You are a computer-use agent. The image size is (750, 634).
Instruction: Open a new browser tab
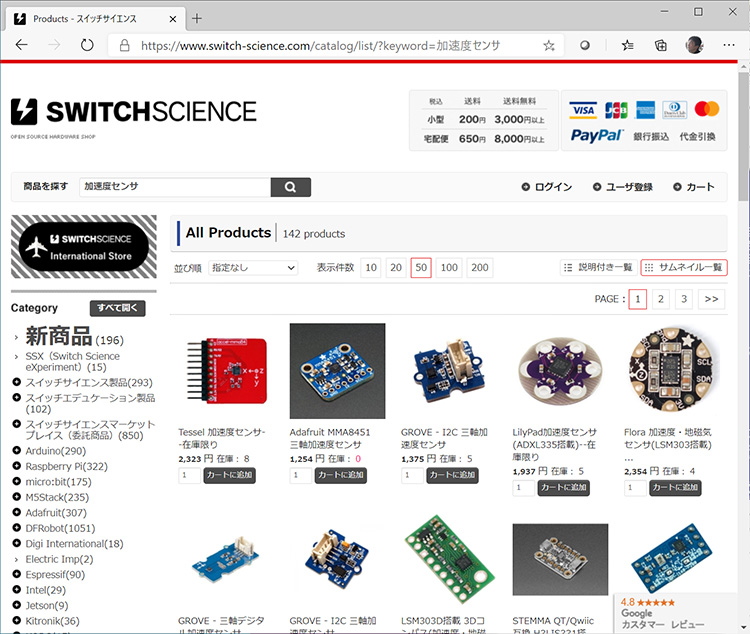pos(197,19)
